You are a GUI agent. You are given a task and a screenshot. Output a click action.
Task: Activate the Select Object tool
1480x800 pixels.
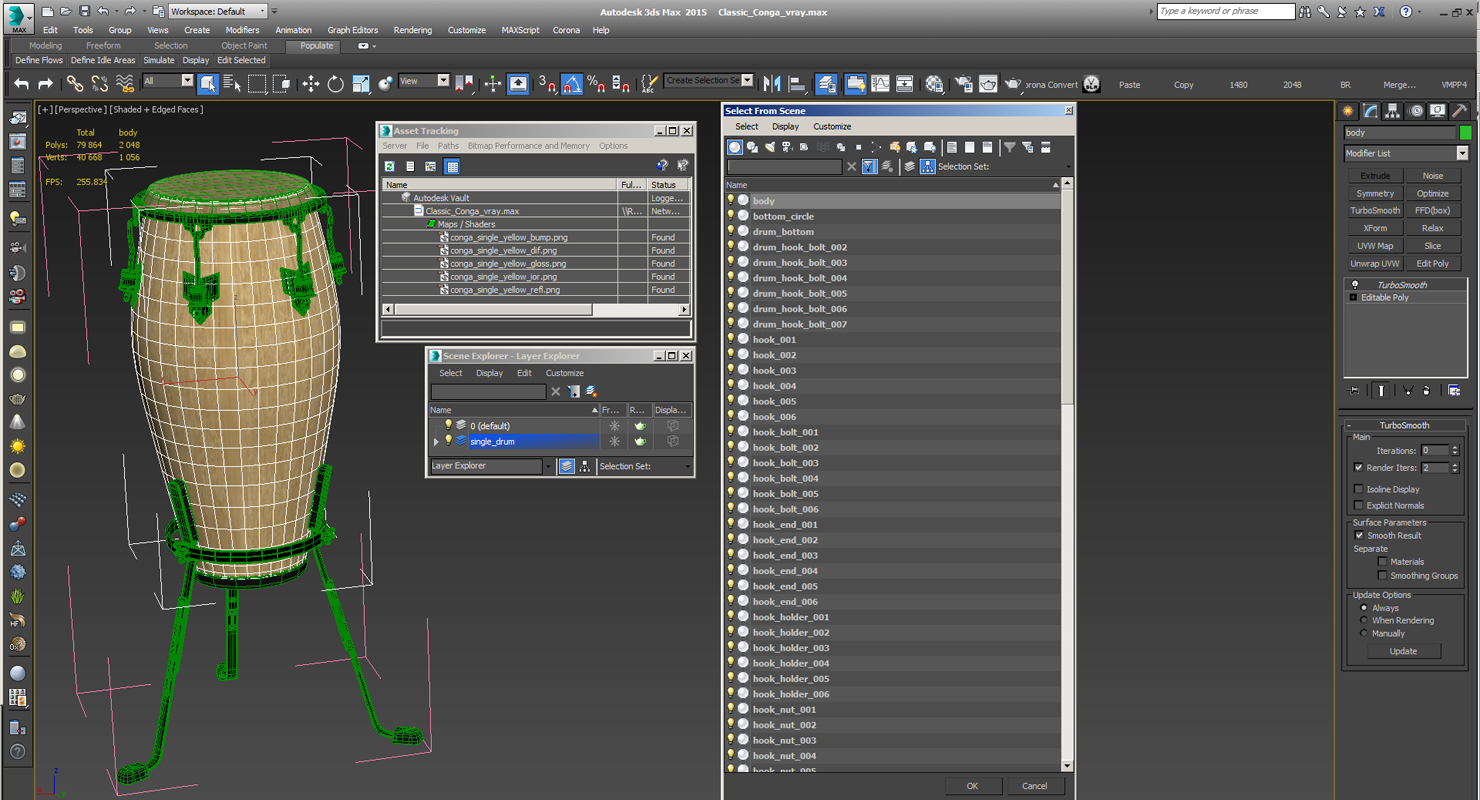(208, 84)
